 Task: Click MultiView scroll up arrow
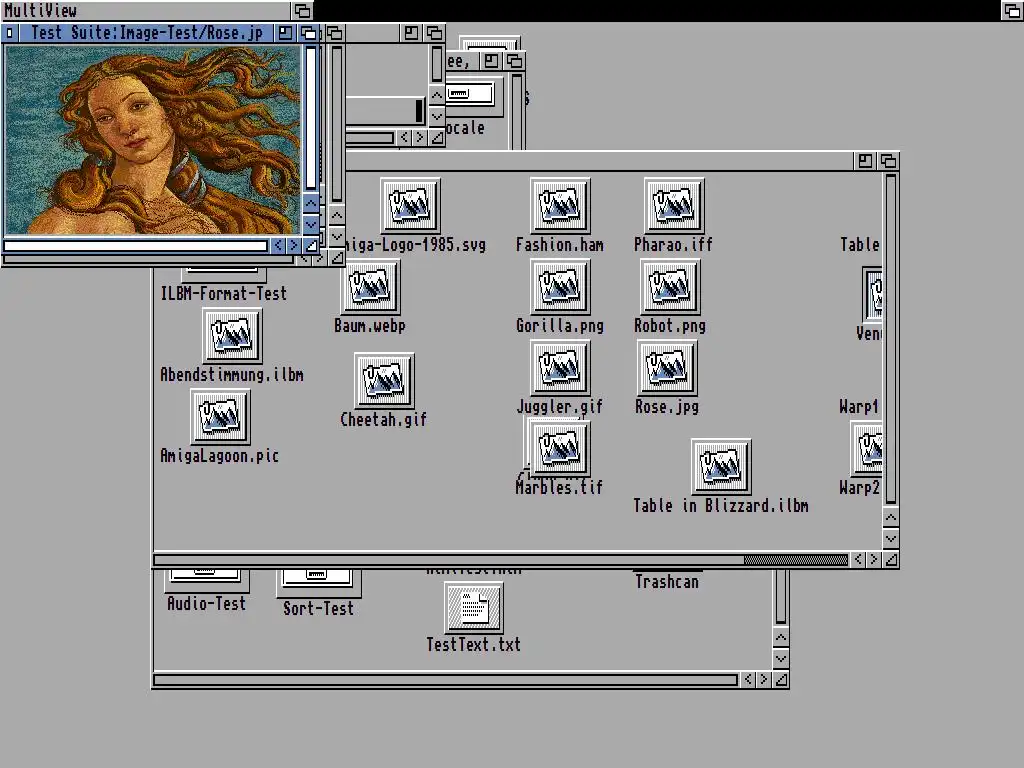point(311,203)
